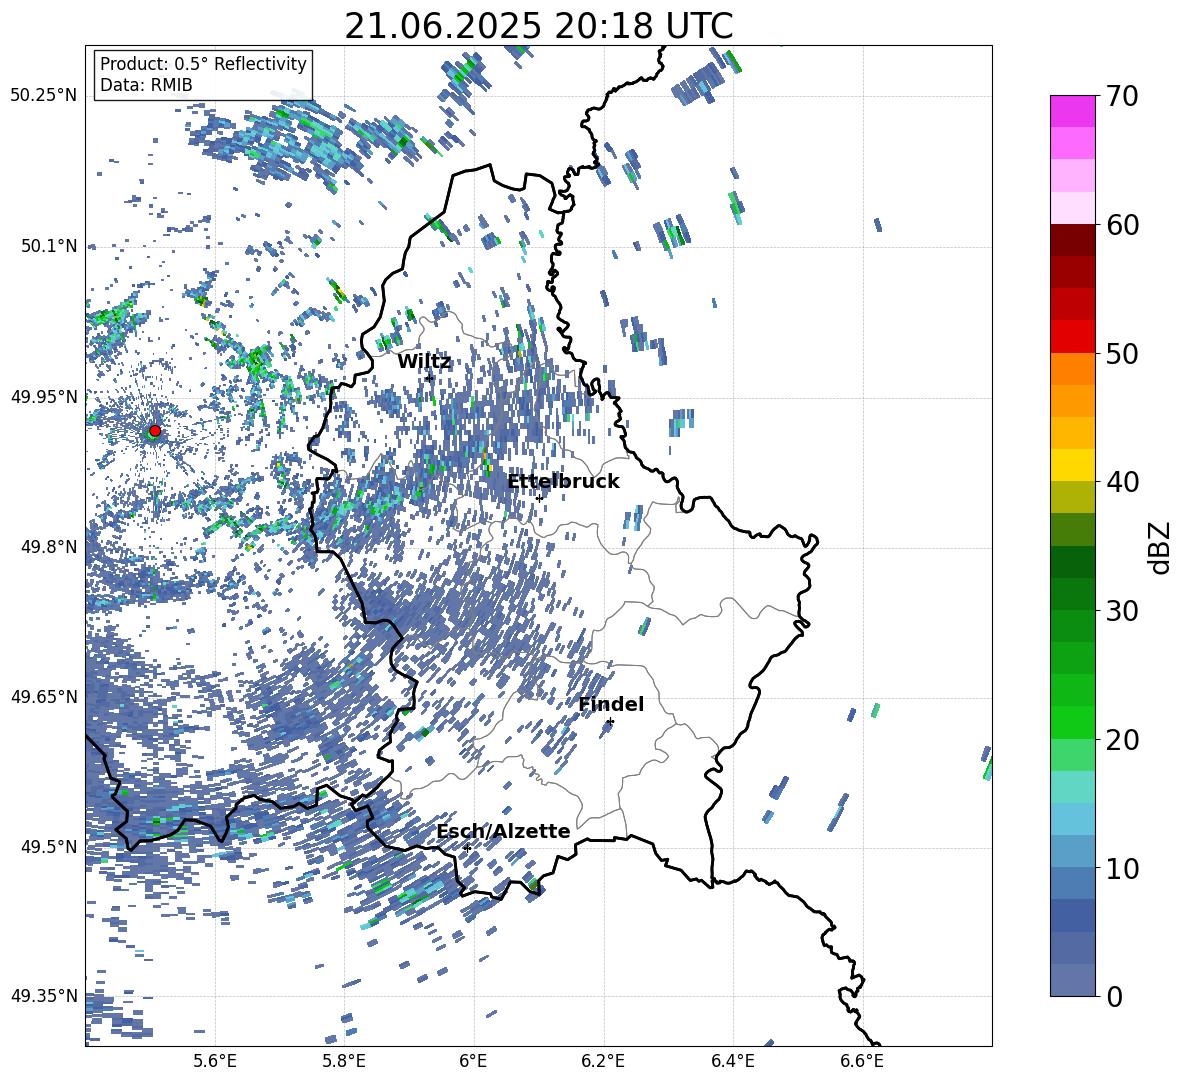The height and width of the screenshot is (1081, 1184).
Task: Click the title 21.06.2025 20:18 UTC
Action: coord(538,26)
